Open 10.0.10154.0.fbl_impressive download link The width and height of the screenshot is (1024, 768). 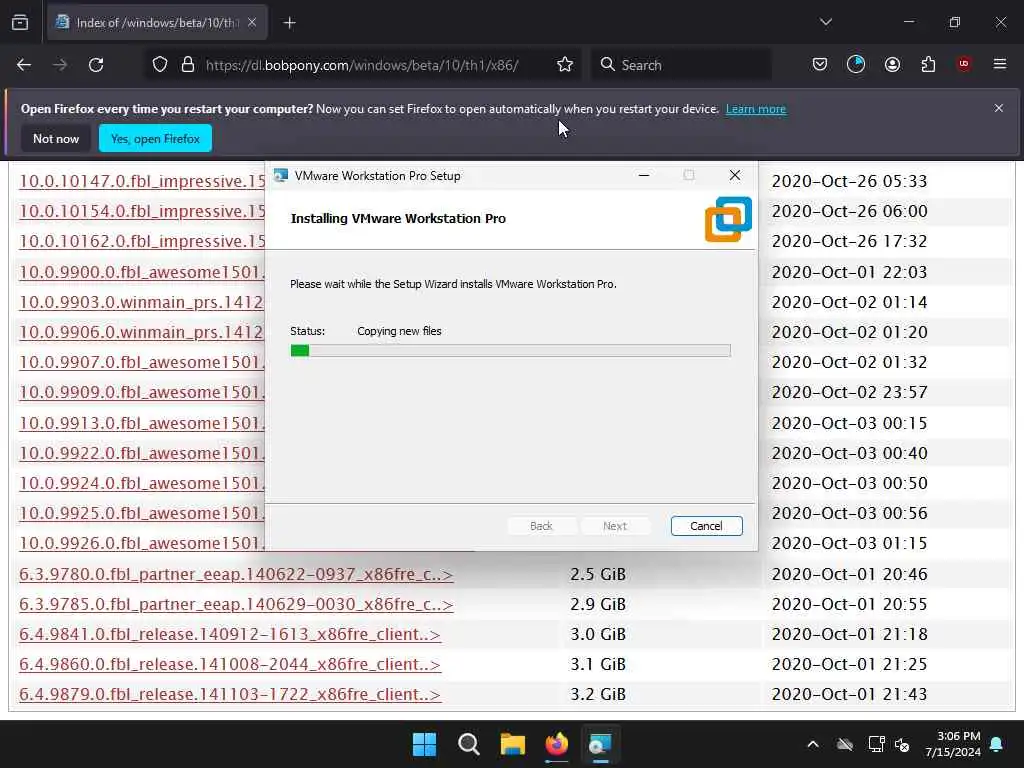[x=142, y=211]
